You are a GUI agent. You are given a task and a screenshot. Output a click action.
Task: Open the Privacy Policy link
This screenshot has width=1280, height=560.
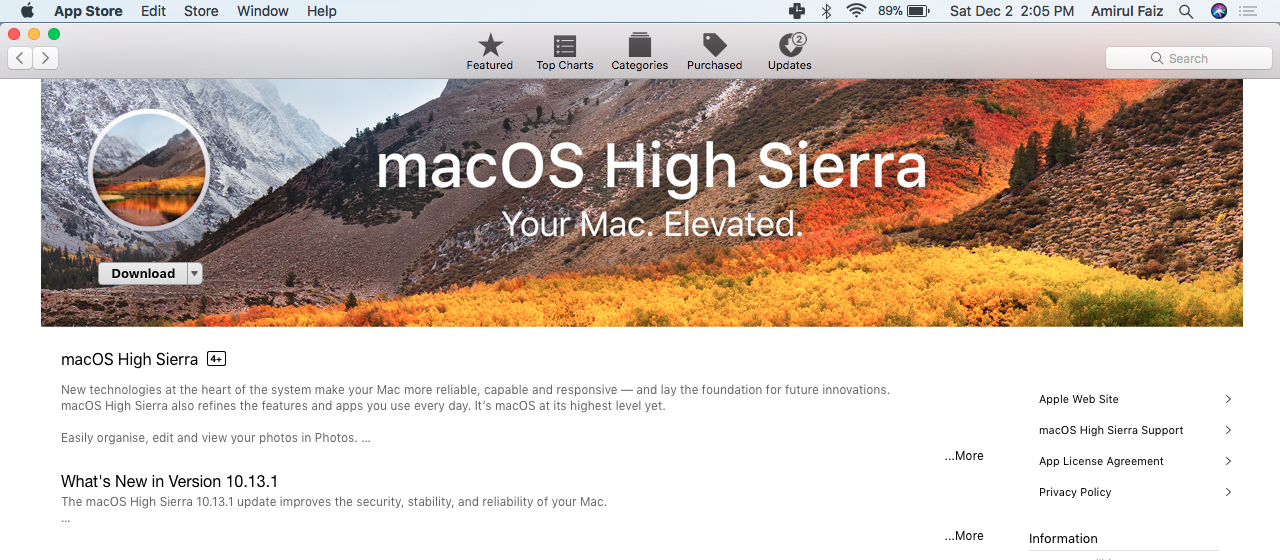[x=1075, y=492]
